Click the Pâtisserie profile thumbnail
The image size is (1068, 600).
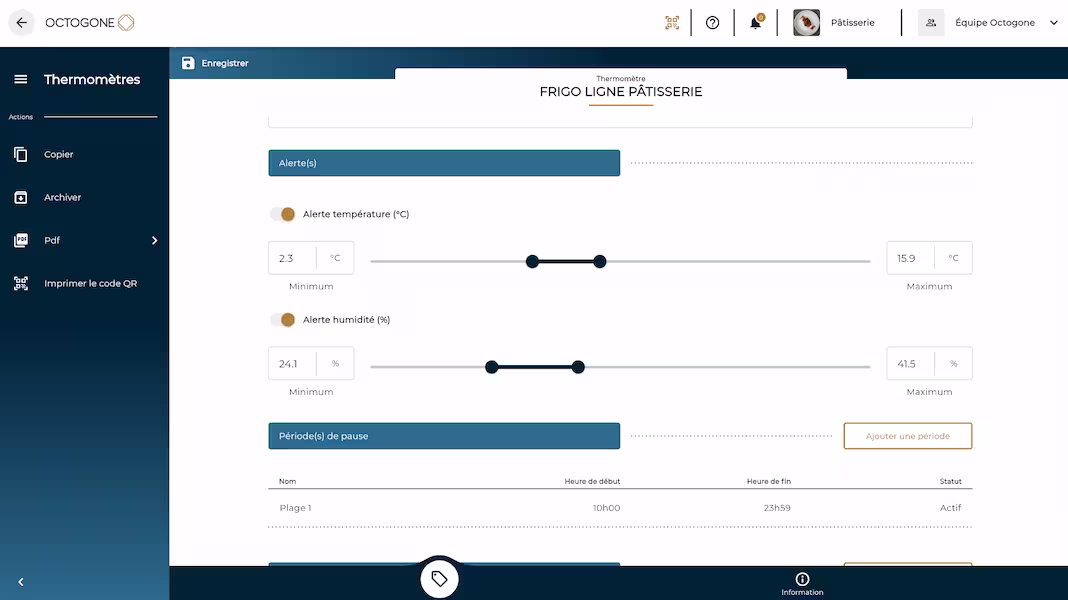pyautogui.click(x=806, y=23)
